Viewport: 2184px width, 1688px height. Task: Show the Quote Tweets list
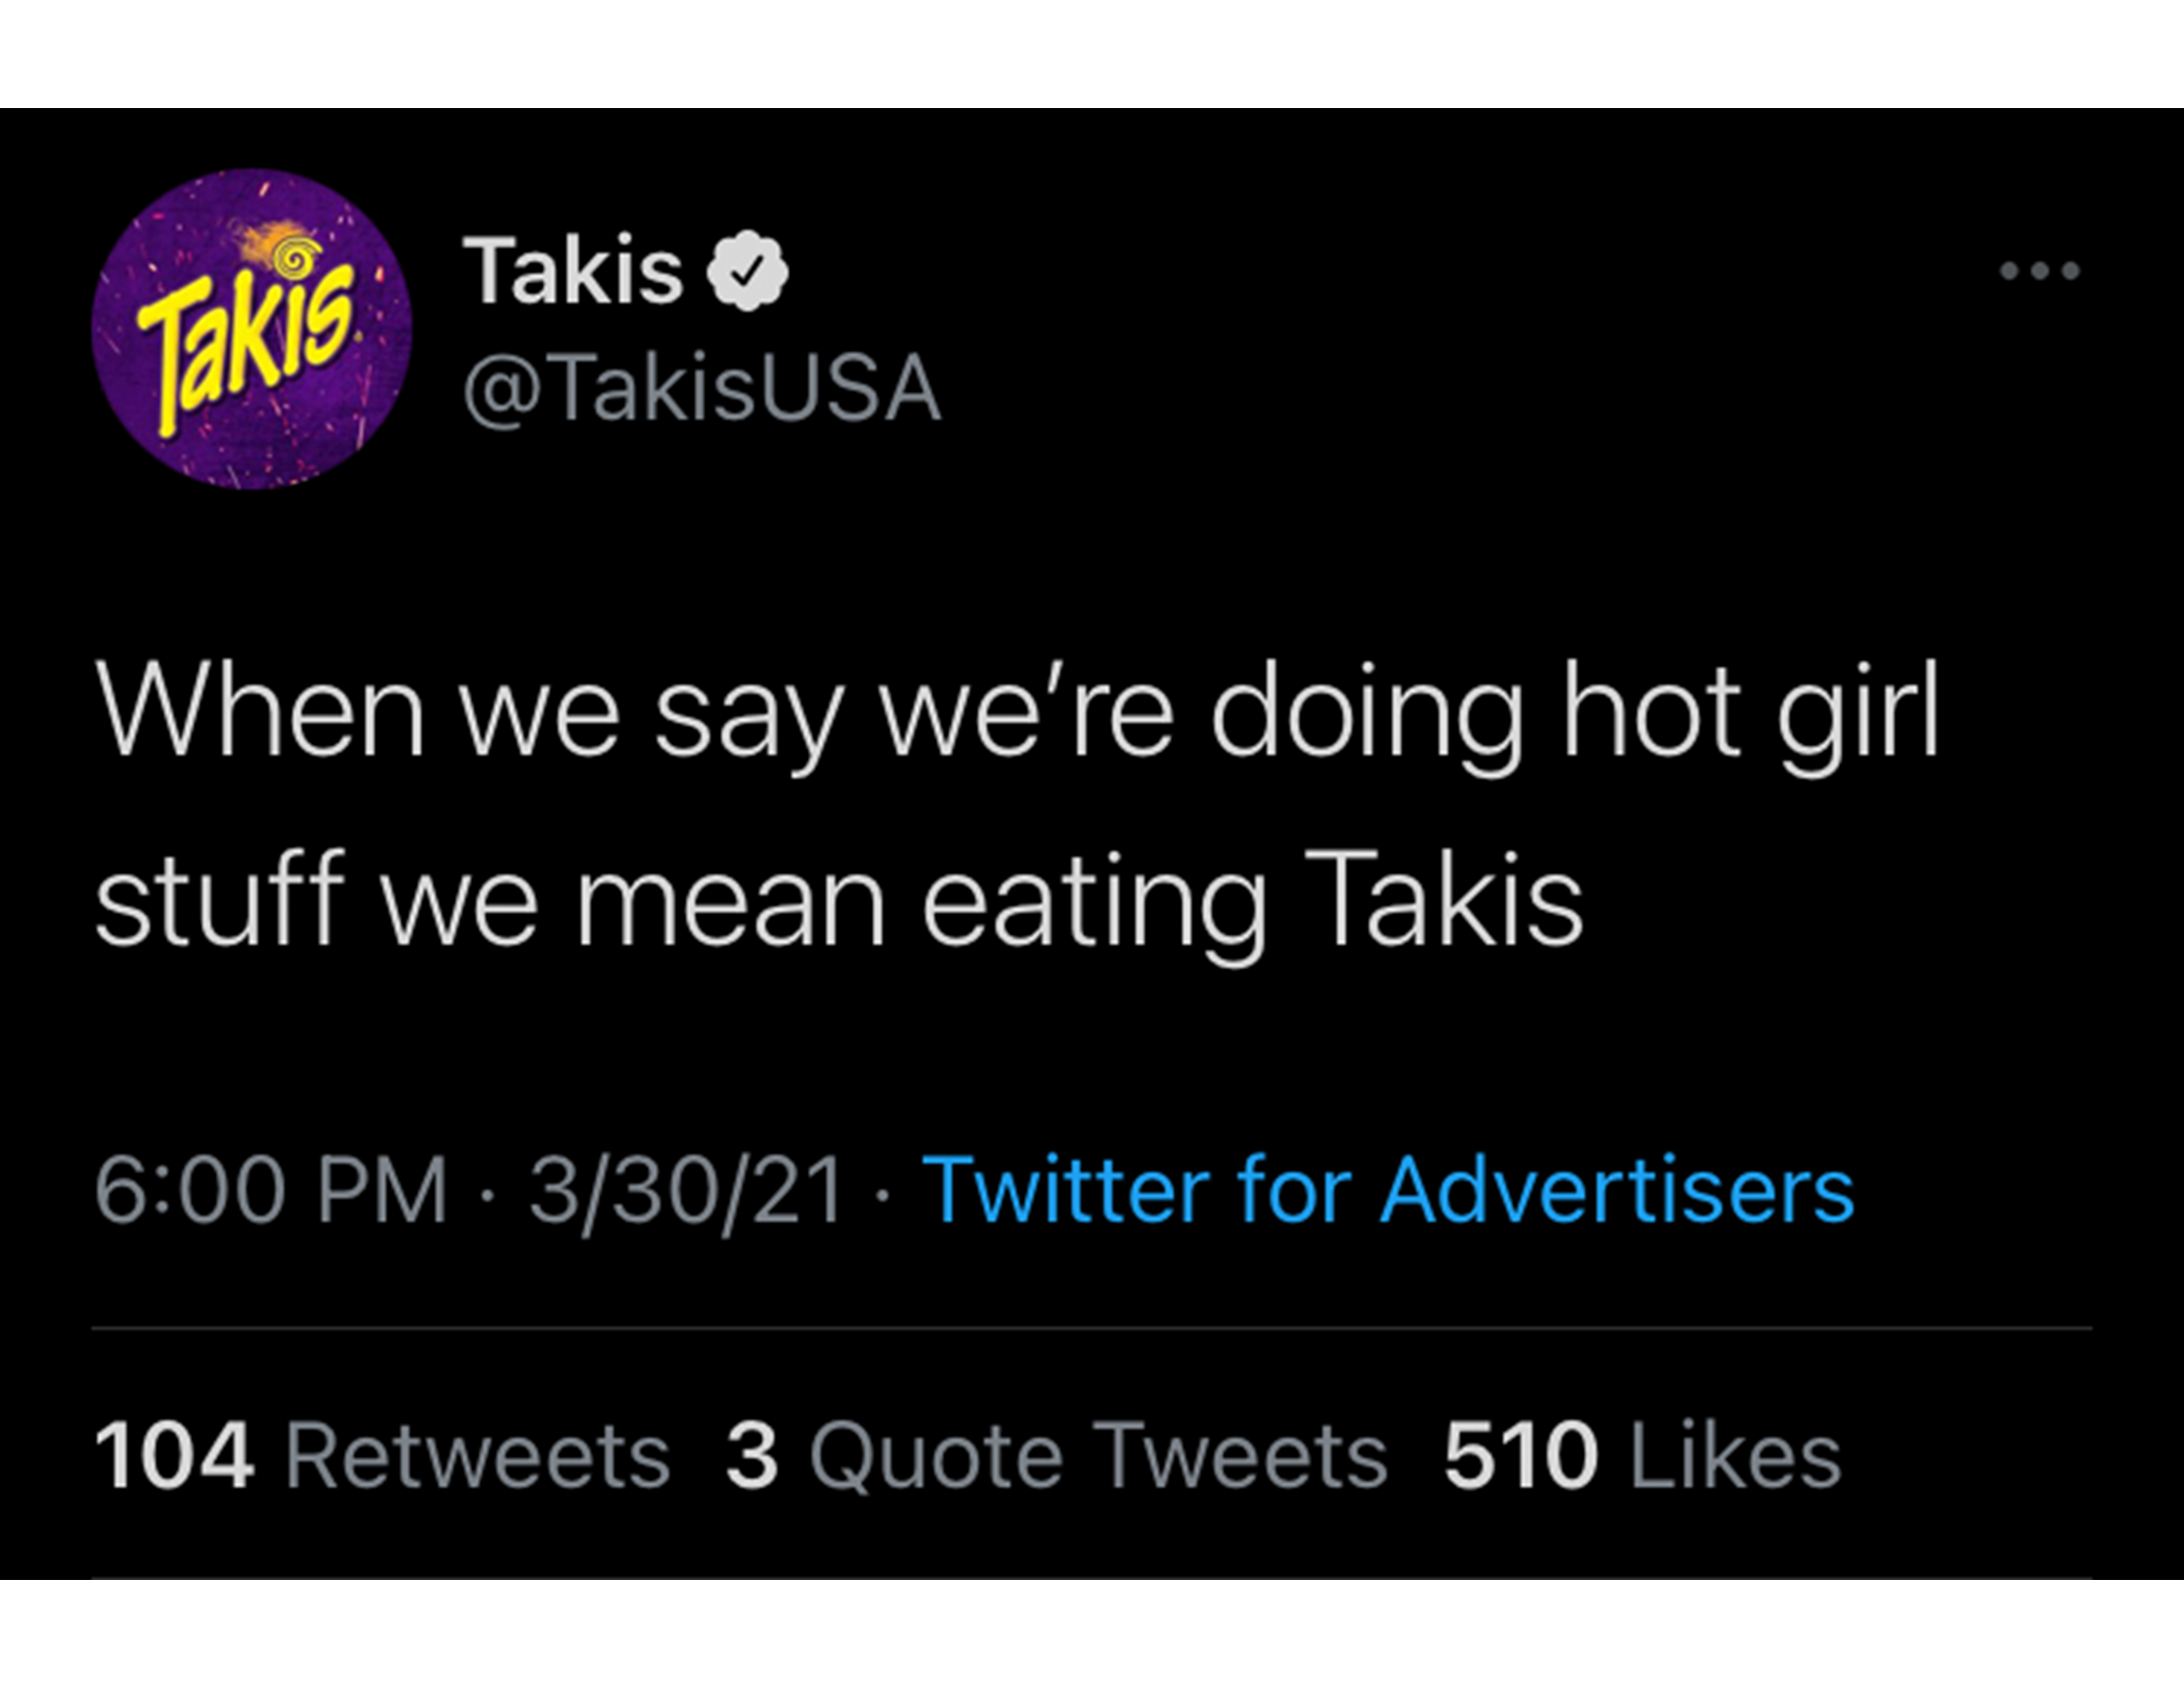(x=1098, y=1456)
